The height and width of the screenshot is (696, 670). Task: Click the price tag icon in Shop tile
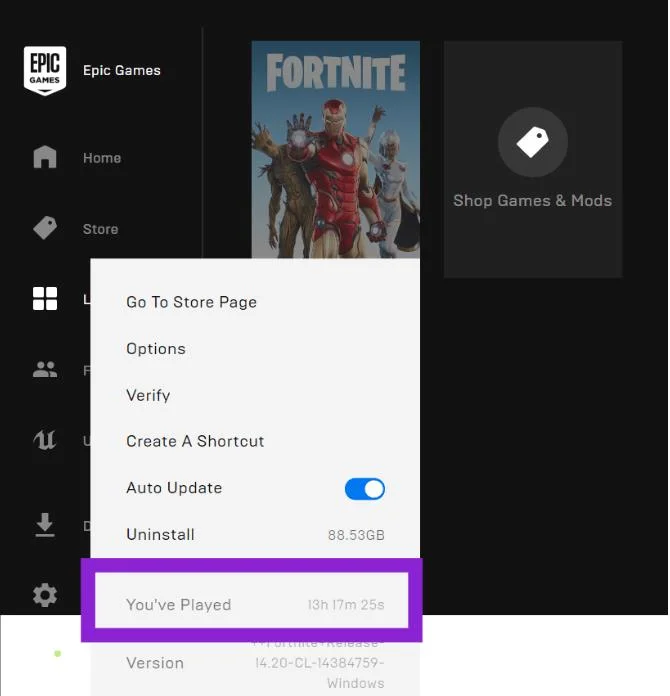point(532,142)
